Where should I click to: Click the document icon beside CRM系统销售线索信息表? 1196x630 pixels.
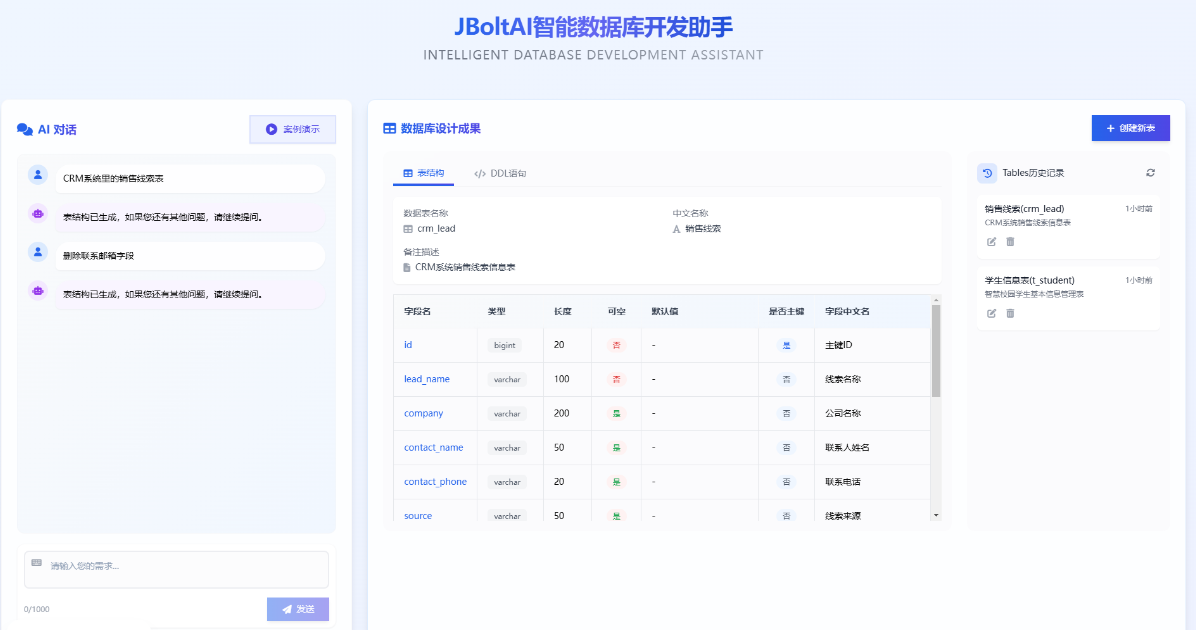[x=407, y=268]
